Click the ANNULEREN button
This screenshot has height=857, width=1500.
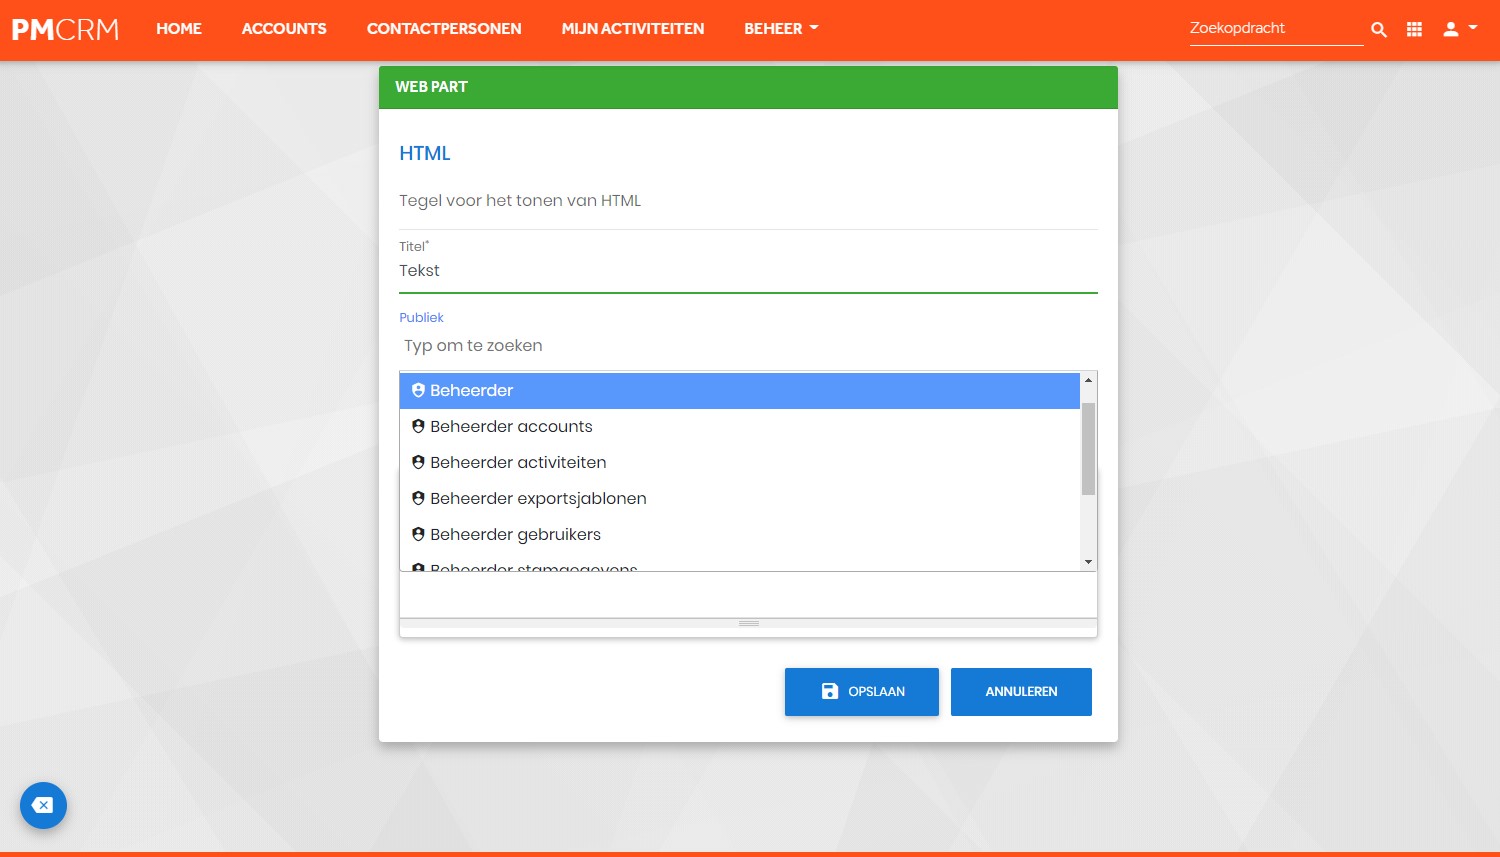click(x=1021, y=692)
